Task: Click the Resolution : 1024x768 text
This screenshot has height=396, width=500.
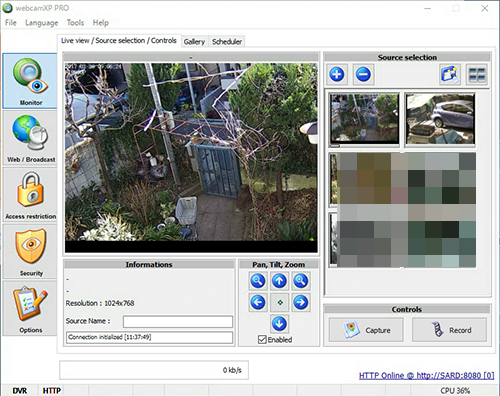Action: pyautogui.click(x=100, y=303)
